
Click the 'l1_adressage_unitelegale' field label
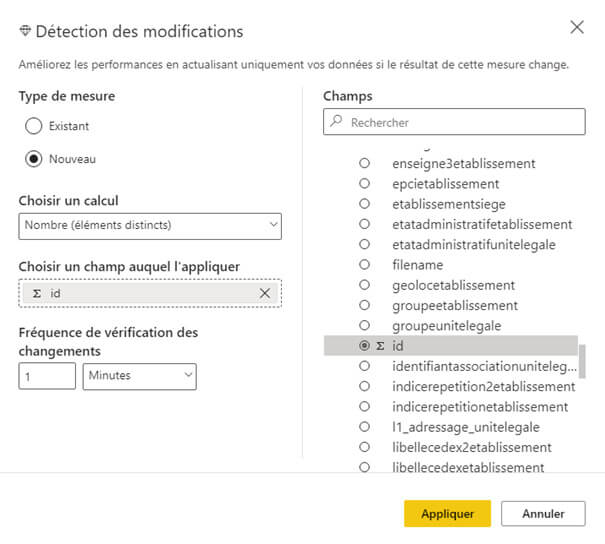tap(466, 427)
